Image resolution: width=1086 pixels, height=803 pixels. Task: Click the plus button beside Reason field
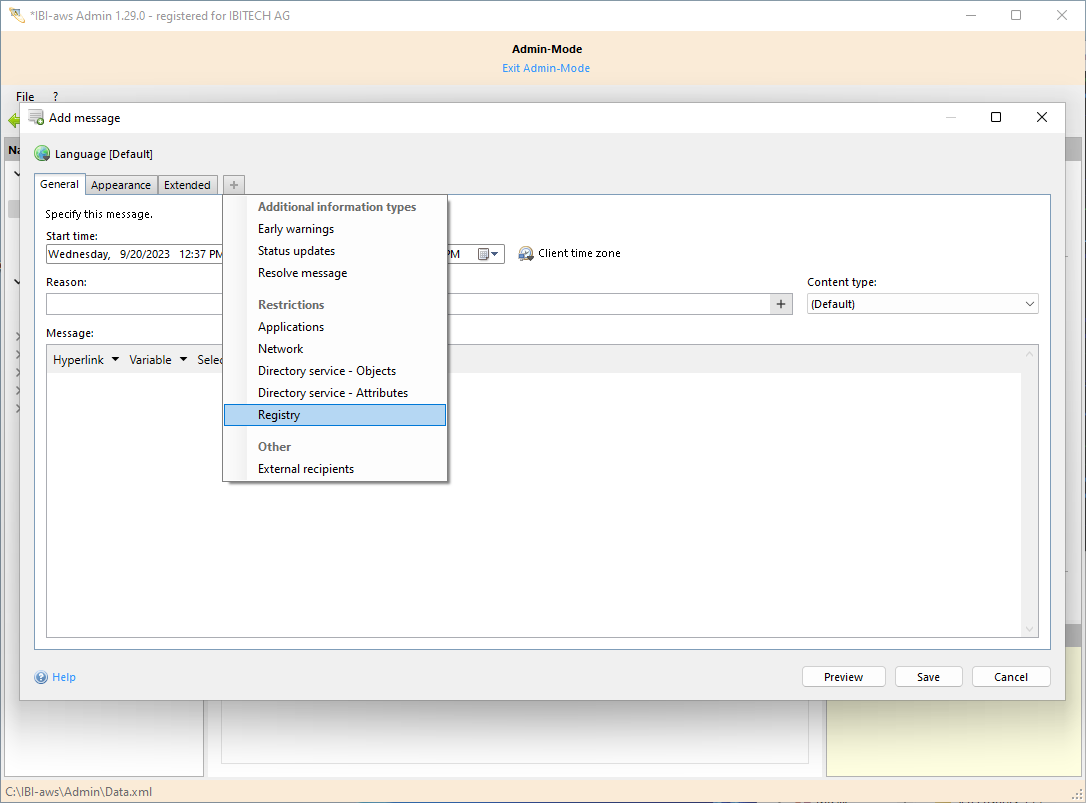[781, 304]
